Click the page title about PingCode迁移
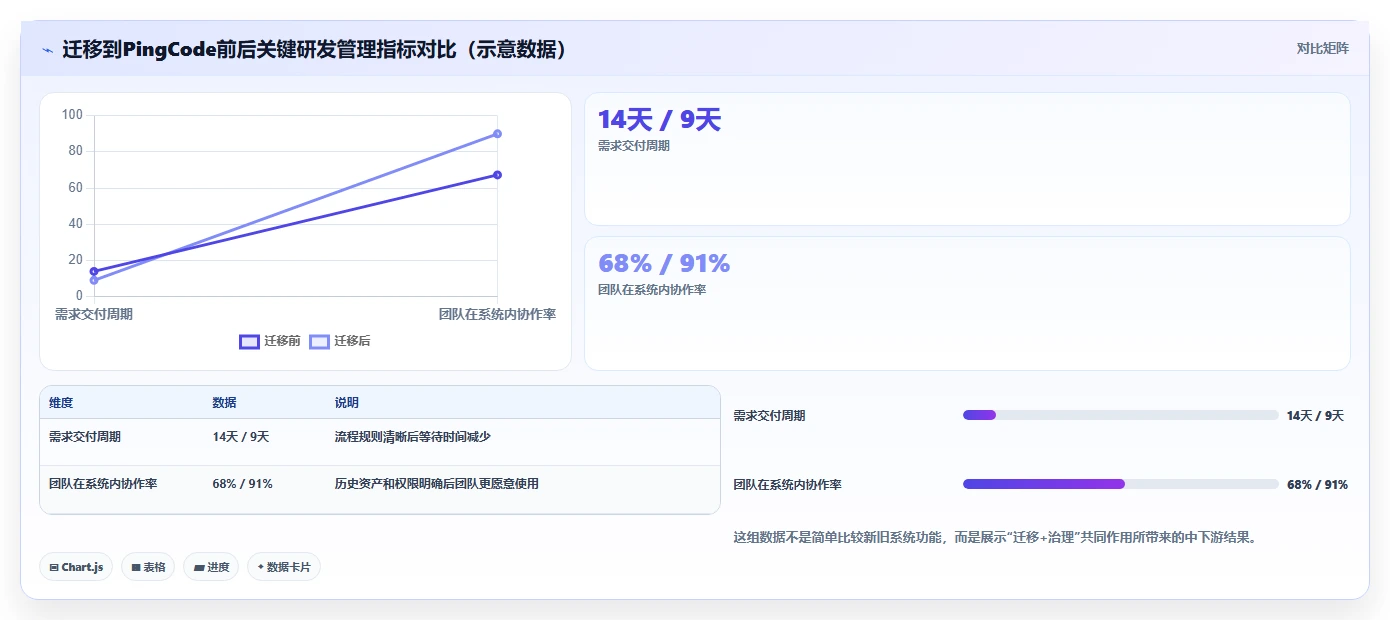 click(316, 50)
